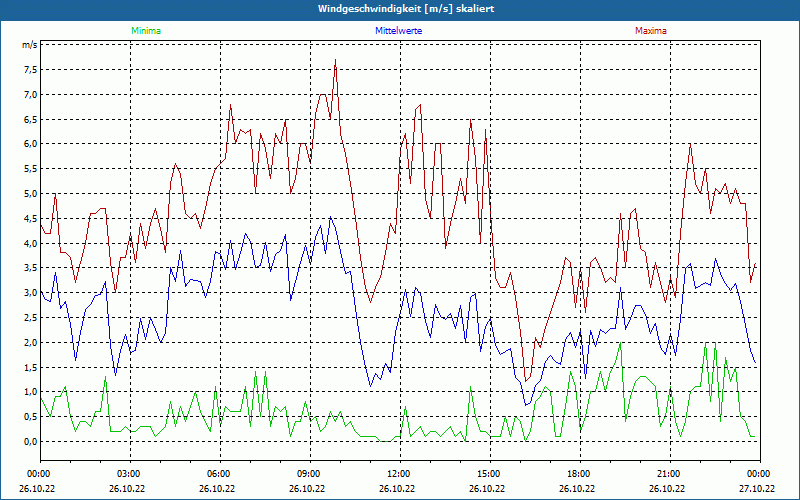Click the Maxima legend label
The height and width of the screenshot is (500, 800).
(x=651, y=31)
